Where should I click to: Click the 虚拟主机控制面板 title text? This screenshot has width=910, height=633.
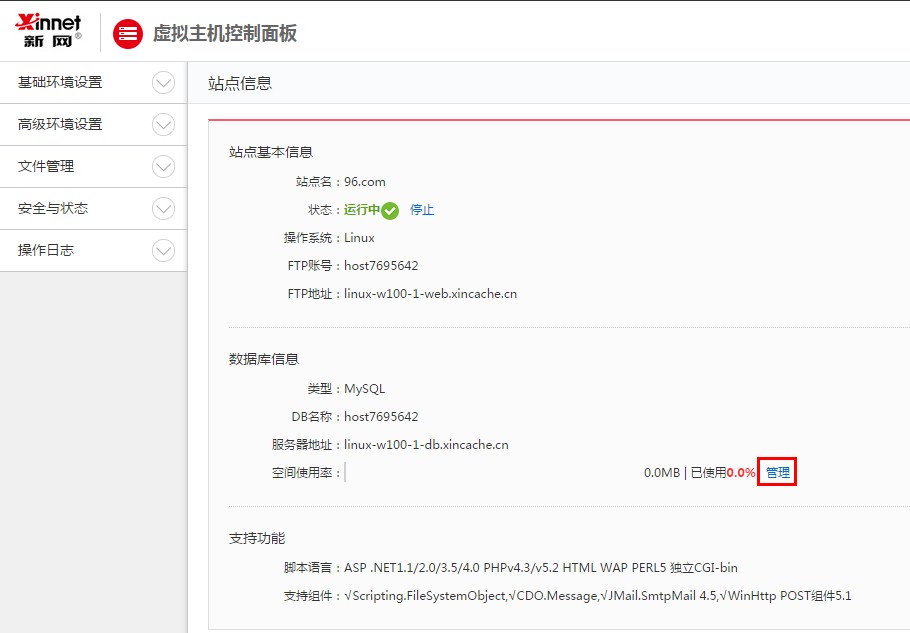tap(224, 33)
